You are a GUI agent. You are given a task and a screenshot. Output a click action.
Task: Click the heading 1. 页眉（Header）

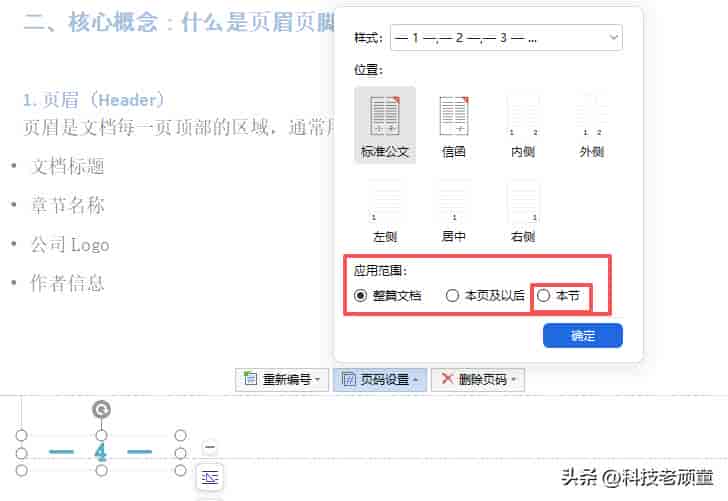(x=93, y=100)
